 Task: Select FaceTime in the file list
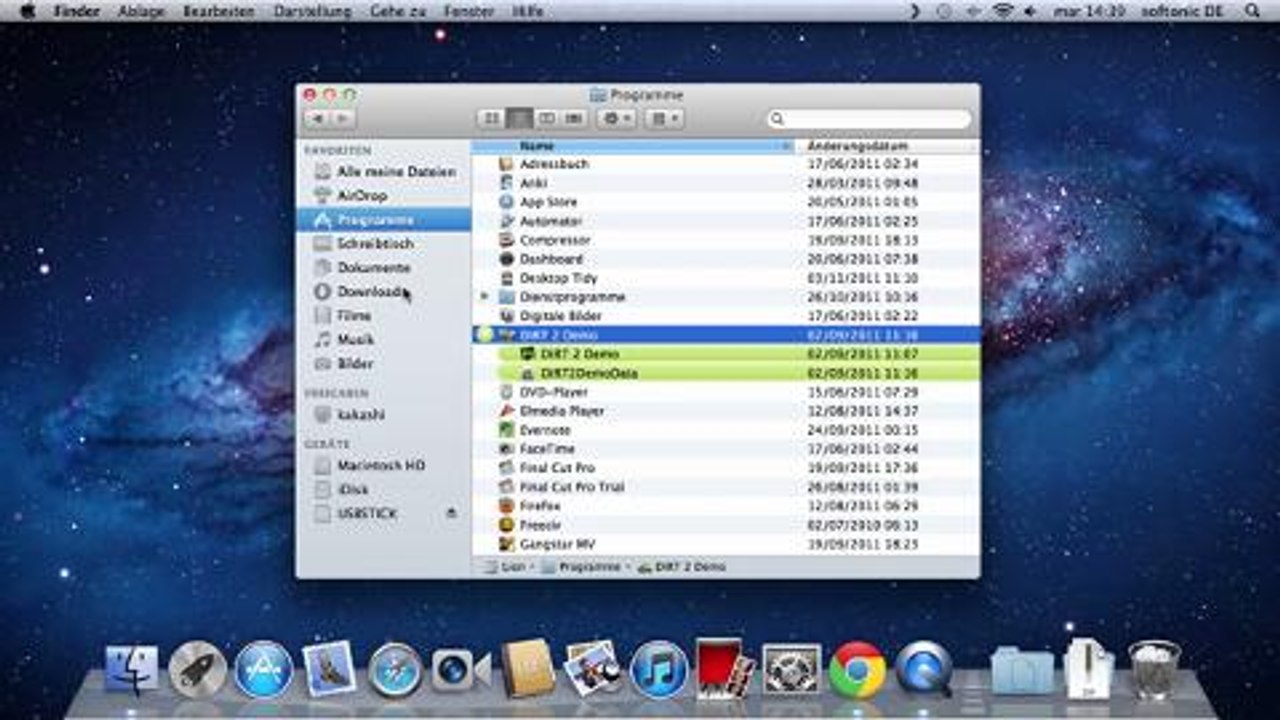(x=726, y=449)
